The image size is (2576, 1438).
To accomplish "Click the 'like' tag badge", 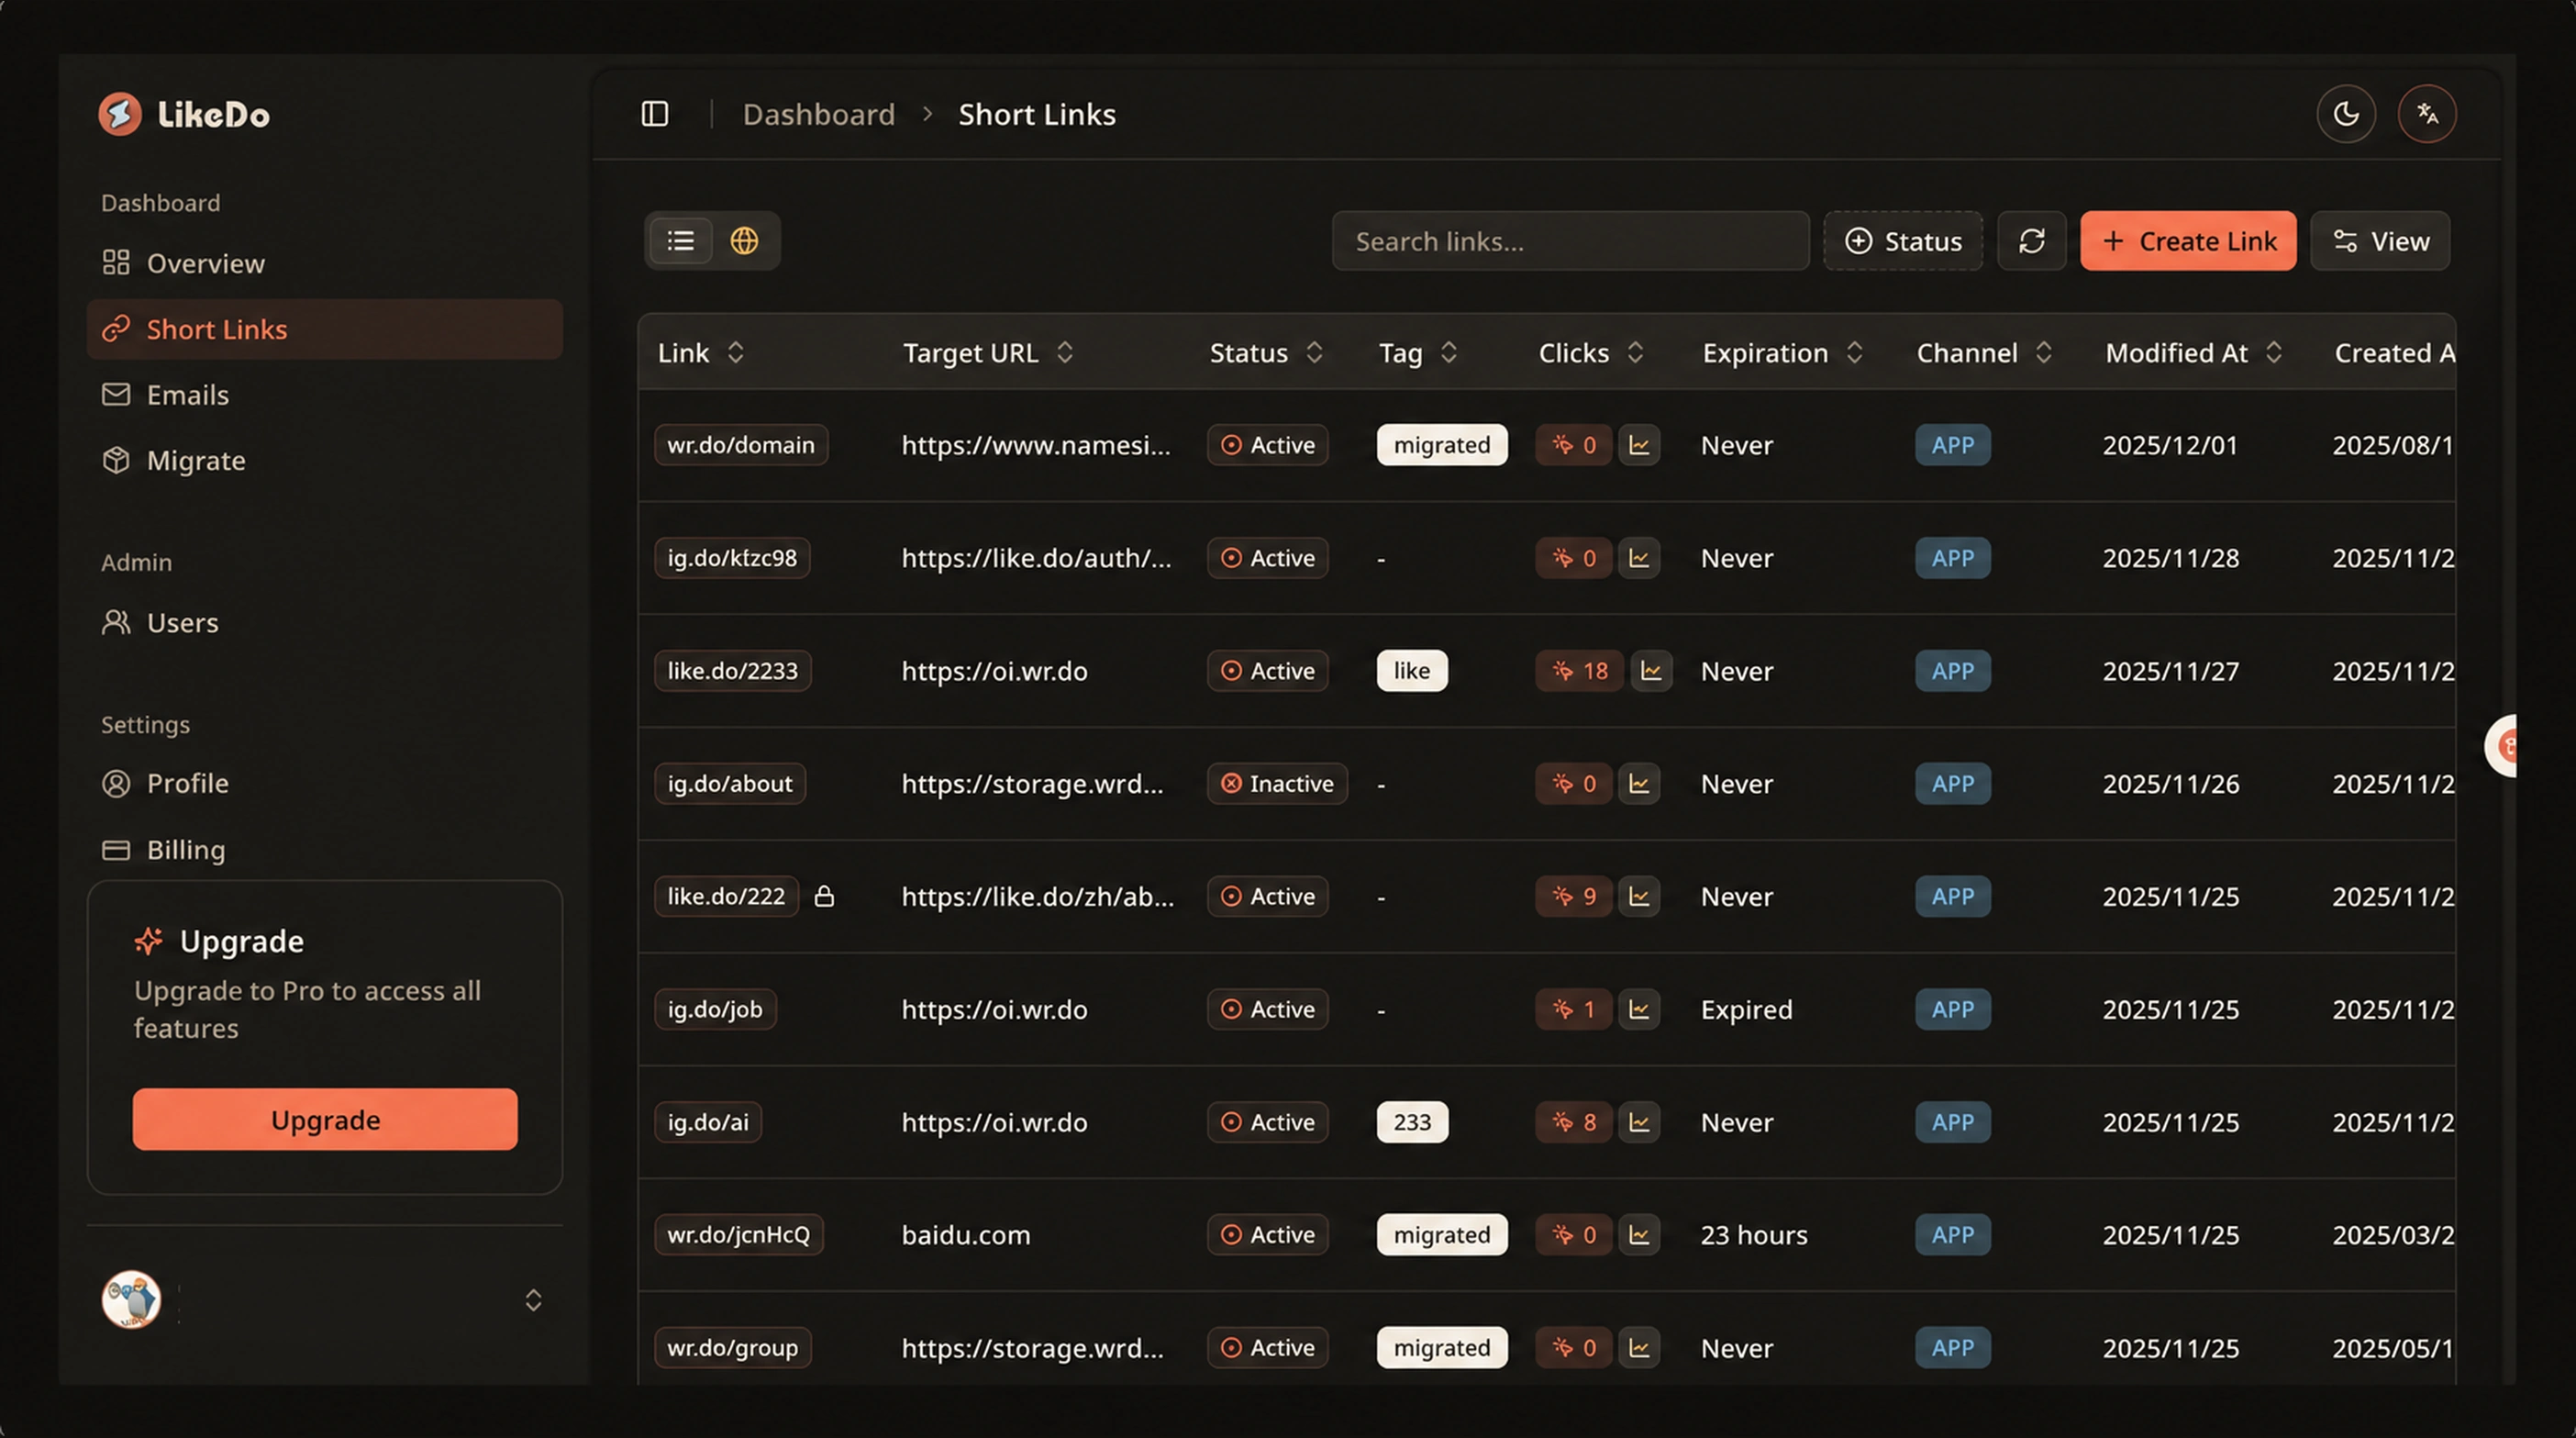I will [x=1412, y=671].
